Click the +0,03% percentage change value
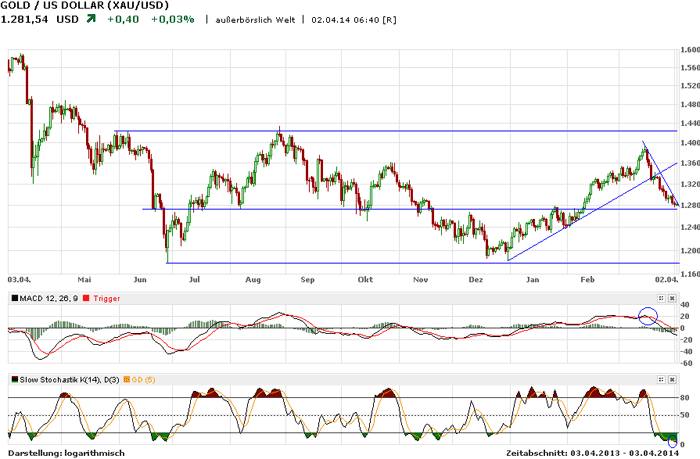Image resolution: width=700 pixels, height=459 pixels. point(172,20)
